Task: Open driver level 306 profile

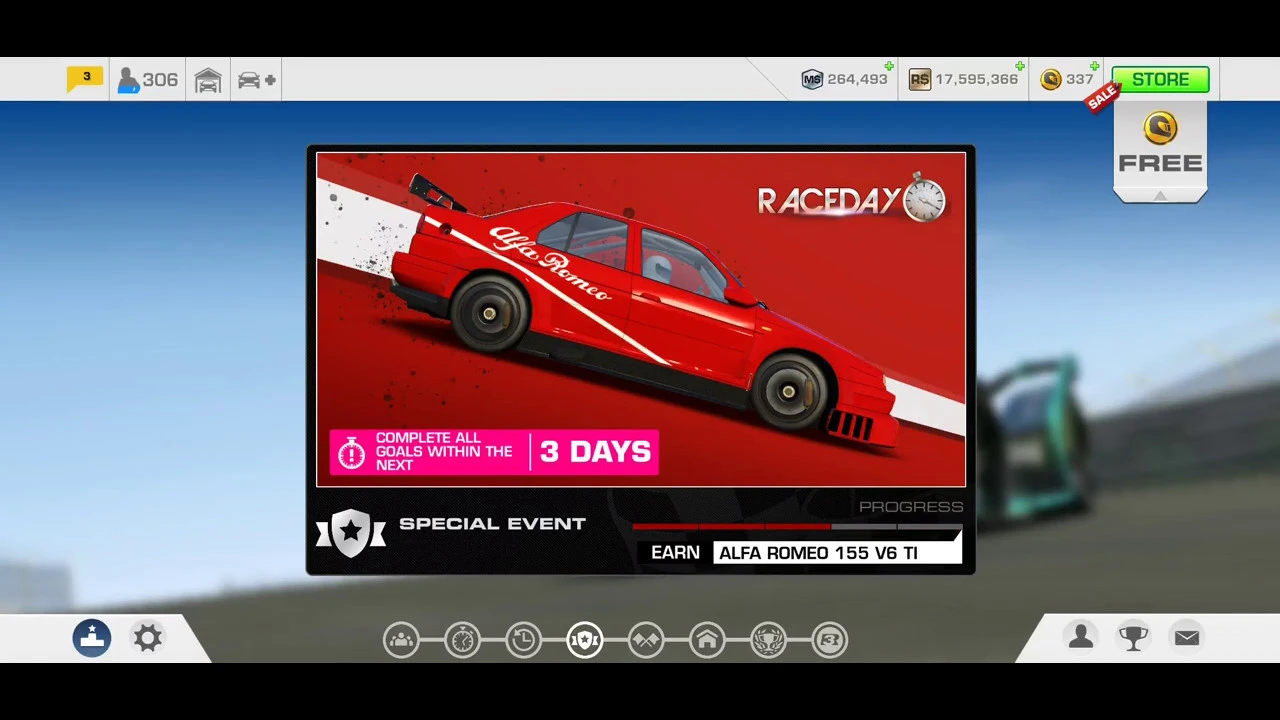Action: pyautogui.click(x=147, y=80)
